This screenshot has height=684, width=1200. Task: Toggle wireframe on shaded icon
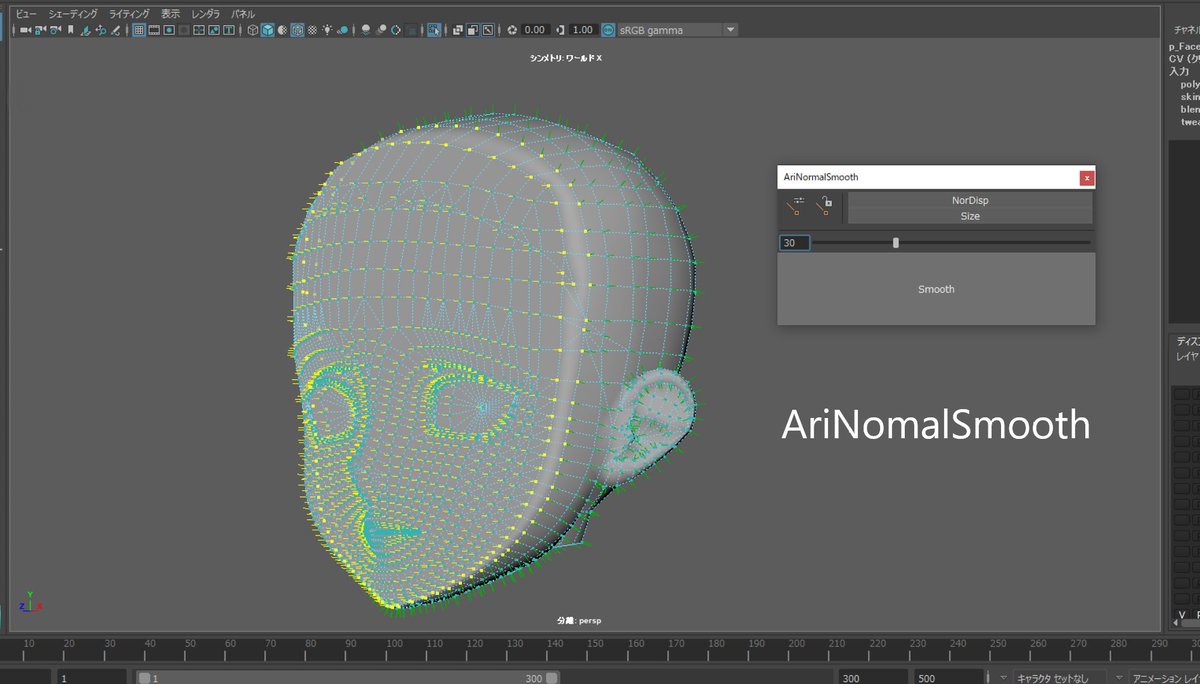297,30
